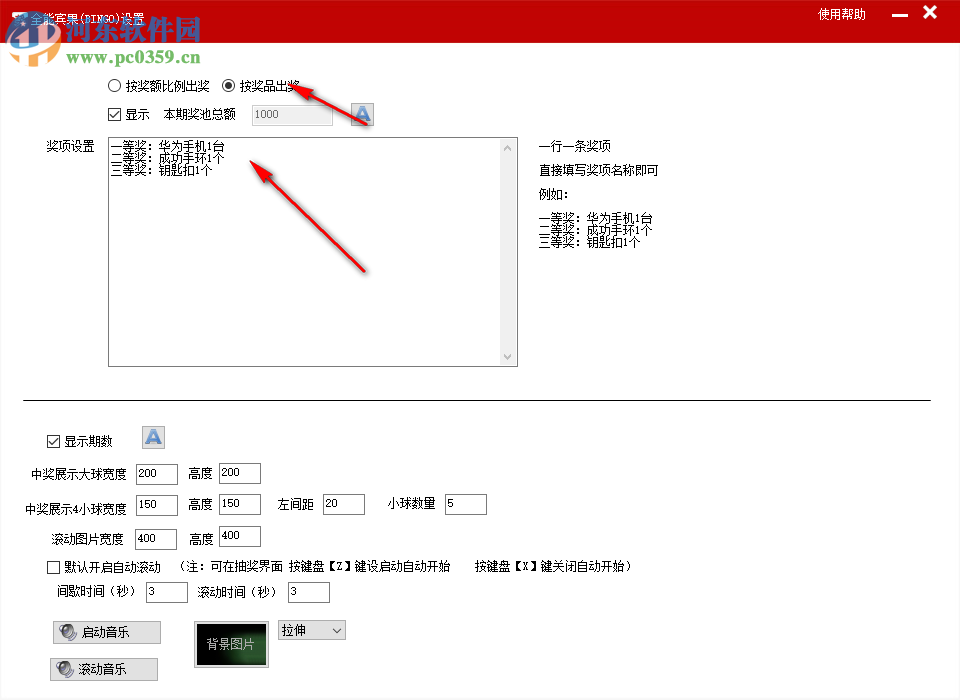Open font settings beside 本期奖池总额 input
This screenshot has height=700, width=960.
[x=360, y=114]
